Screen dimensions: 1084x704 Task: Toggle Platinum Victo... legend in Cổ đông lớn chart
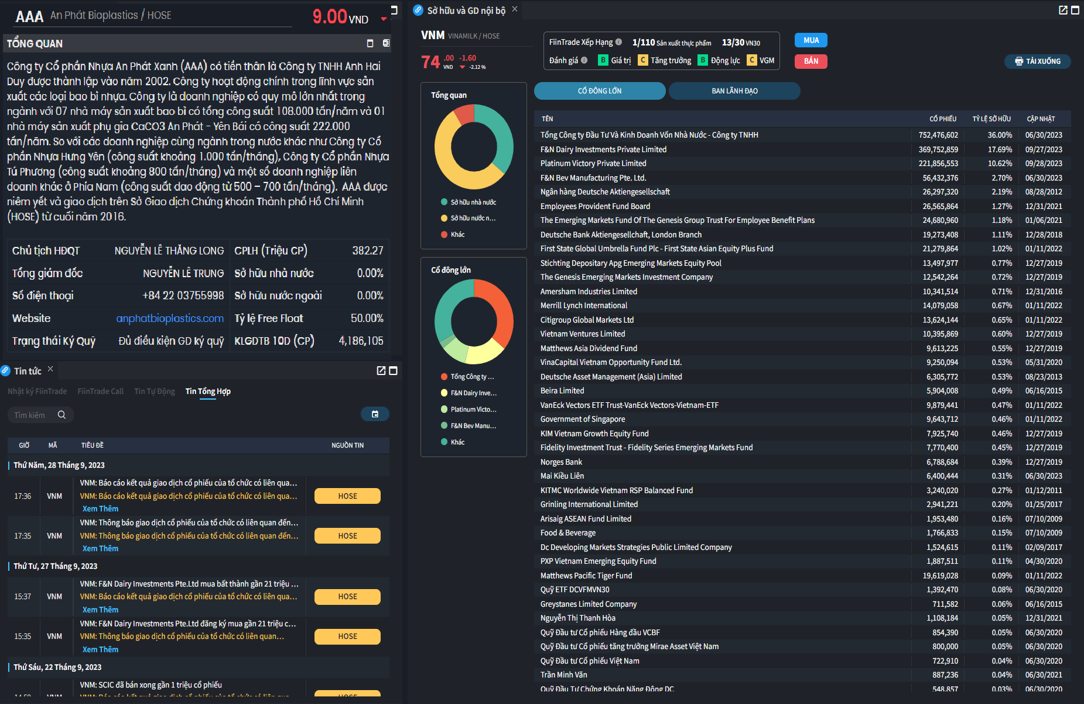(469, 409)
